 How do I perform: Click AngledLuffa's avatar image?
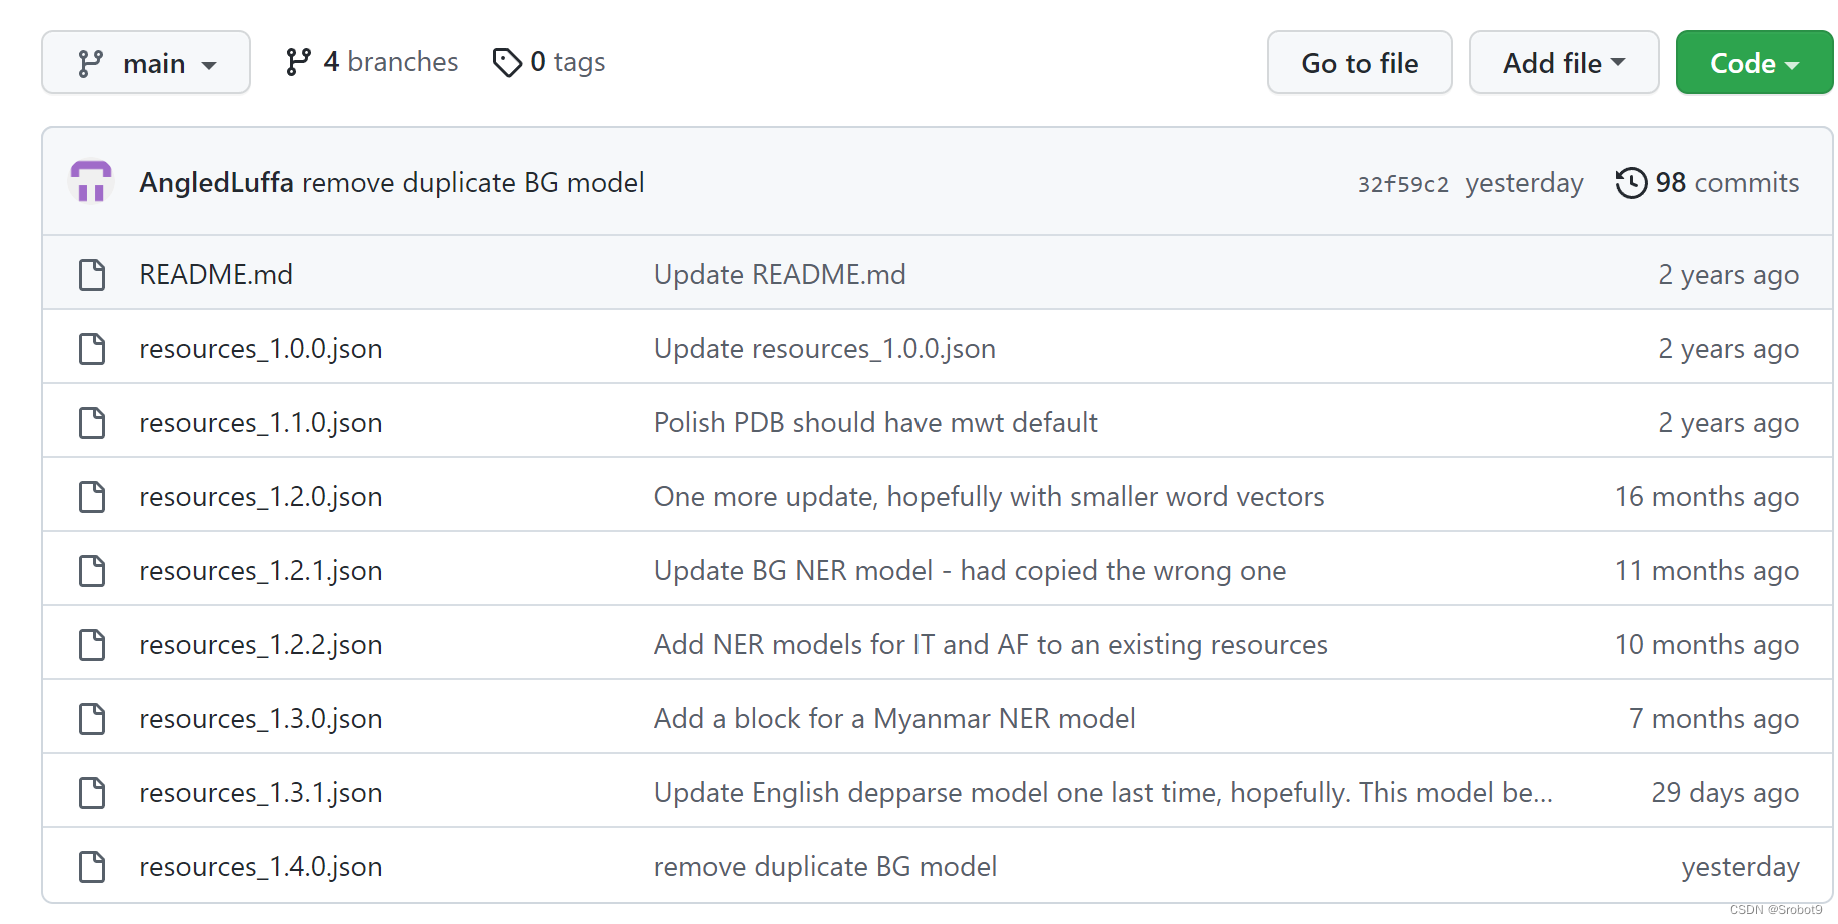(91, 182)
